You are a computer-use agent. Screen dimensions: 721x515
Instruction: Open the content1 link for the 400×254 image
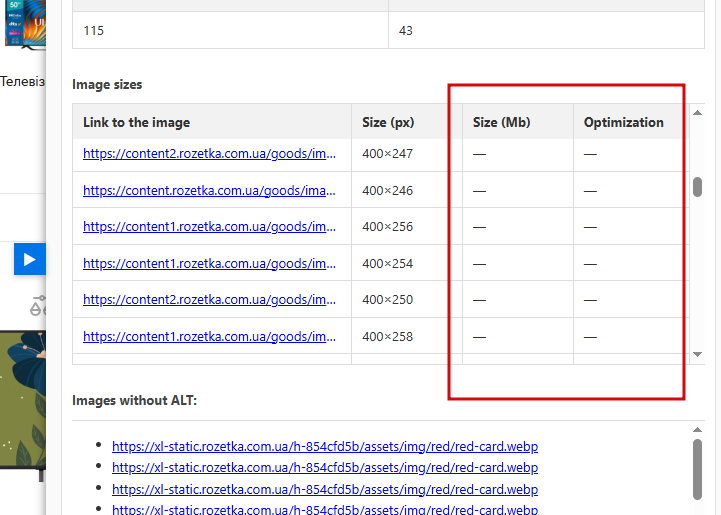[209, 263]
